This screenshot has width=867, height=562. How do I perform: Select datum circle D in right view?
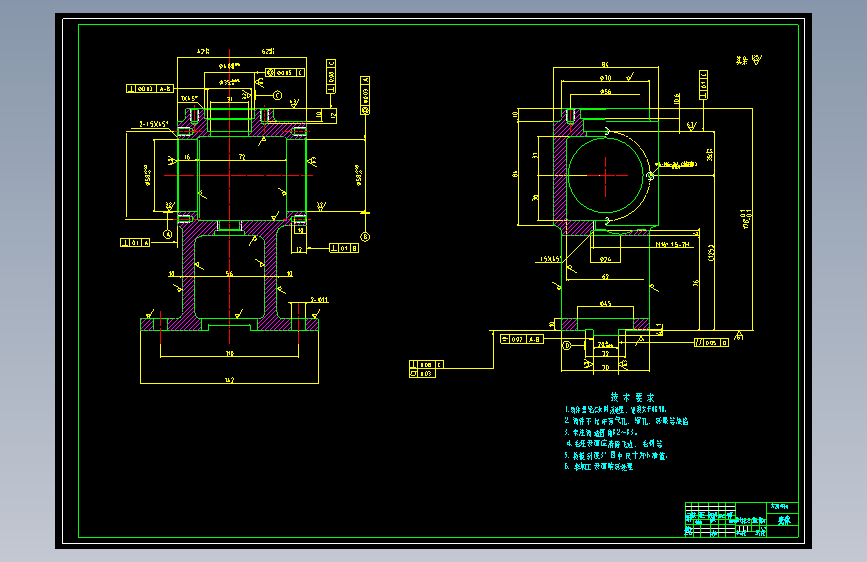(x=567, y=346)
